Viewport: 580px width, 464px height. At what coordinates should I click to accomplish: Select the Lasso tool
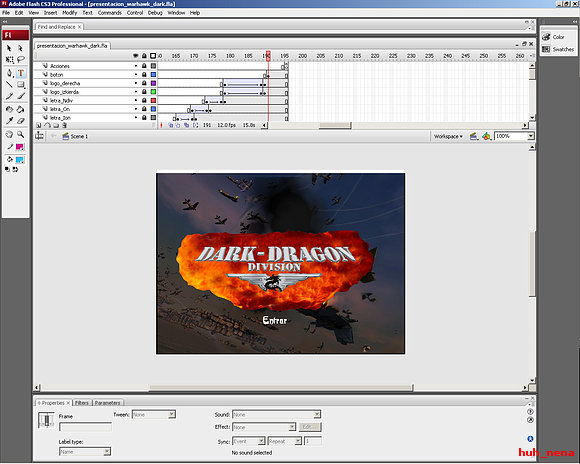(21, 60)
